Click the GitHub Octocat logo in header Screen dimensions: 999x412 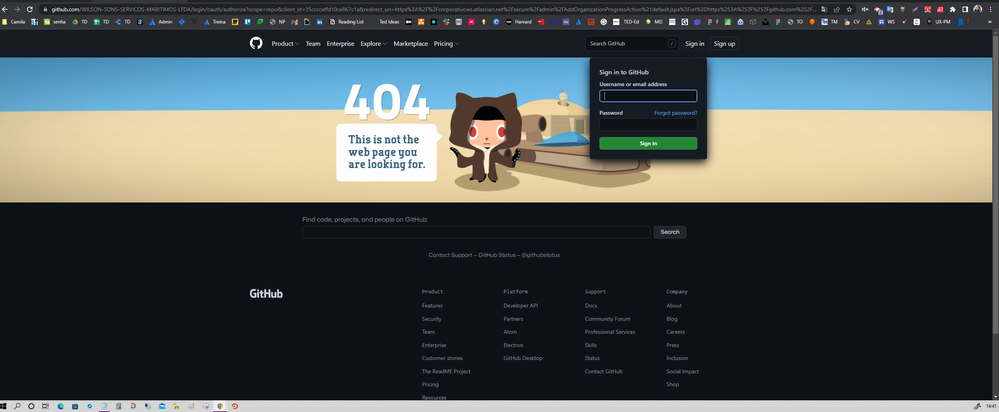pyautogui.click(x=256, y=43)
